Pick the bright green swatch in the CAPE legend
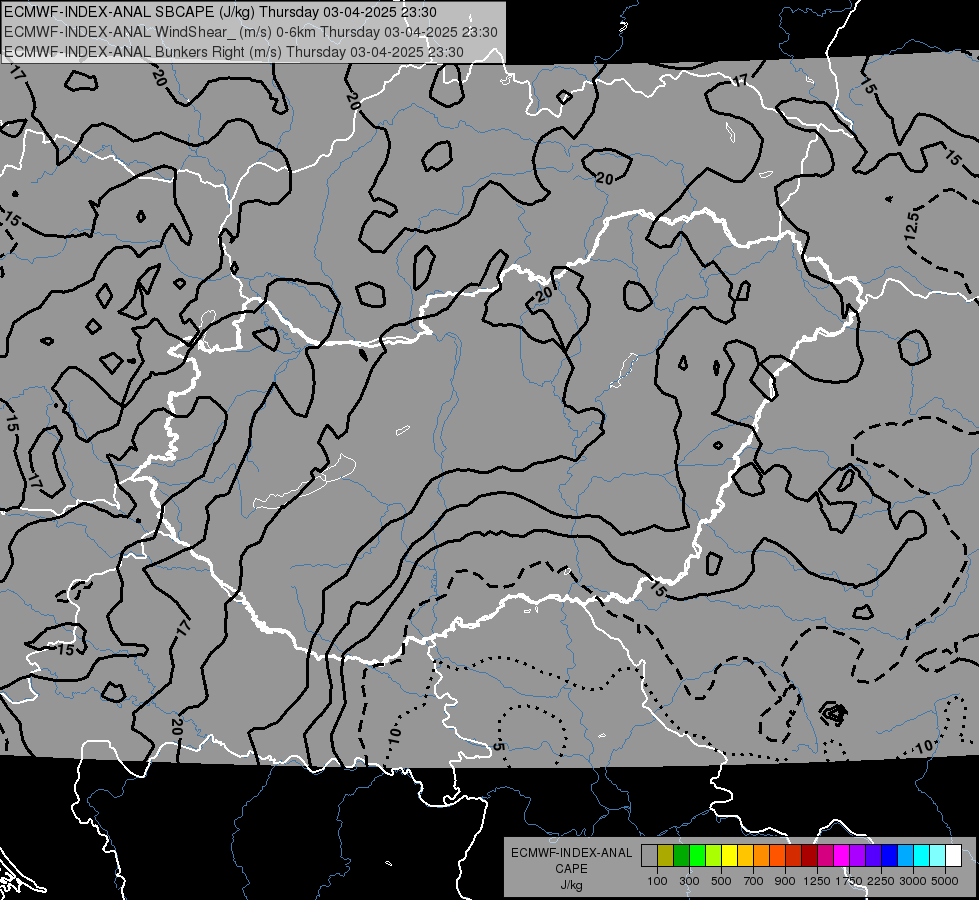 [x=697, y=856]
